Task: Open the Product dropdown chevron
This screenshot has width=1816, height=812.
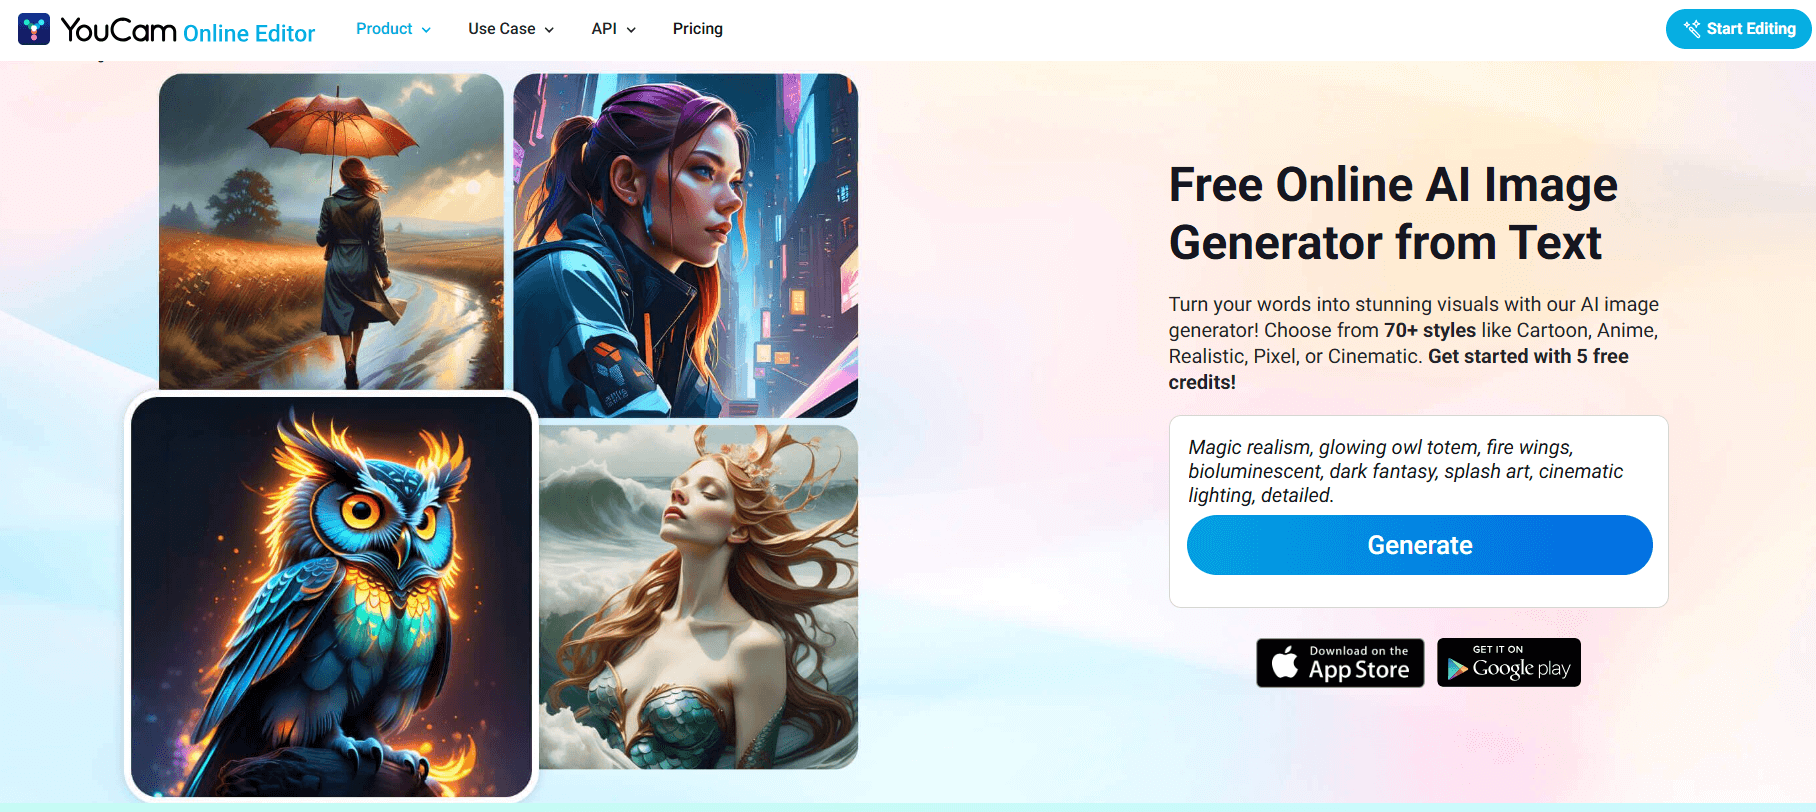Action: click(x=426, y=30)
